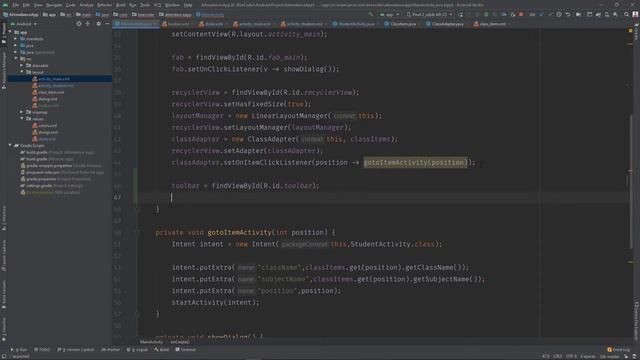
Task: Open the Build tool window
Action: tap(162, 350)
